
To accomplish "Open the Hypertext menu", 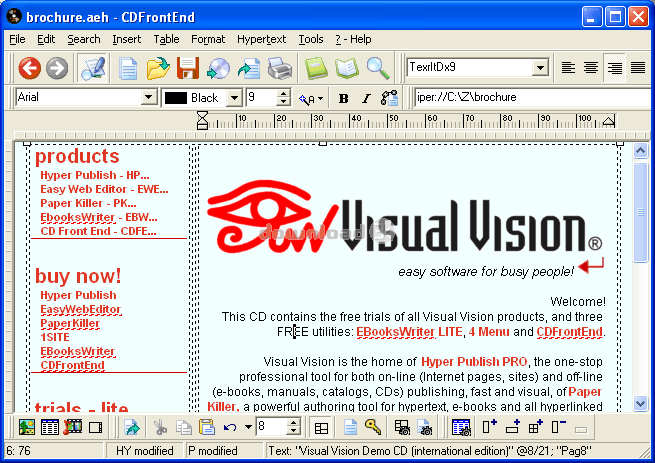I will tap(261, 39).
